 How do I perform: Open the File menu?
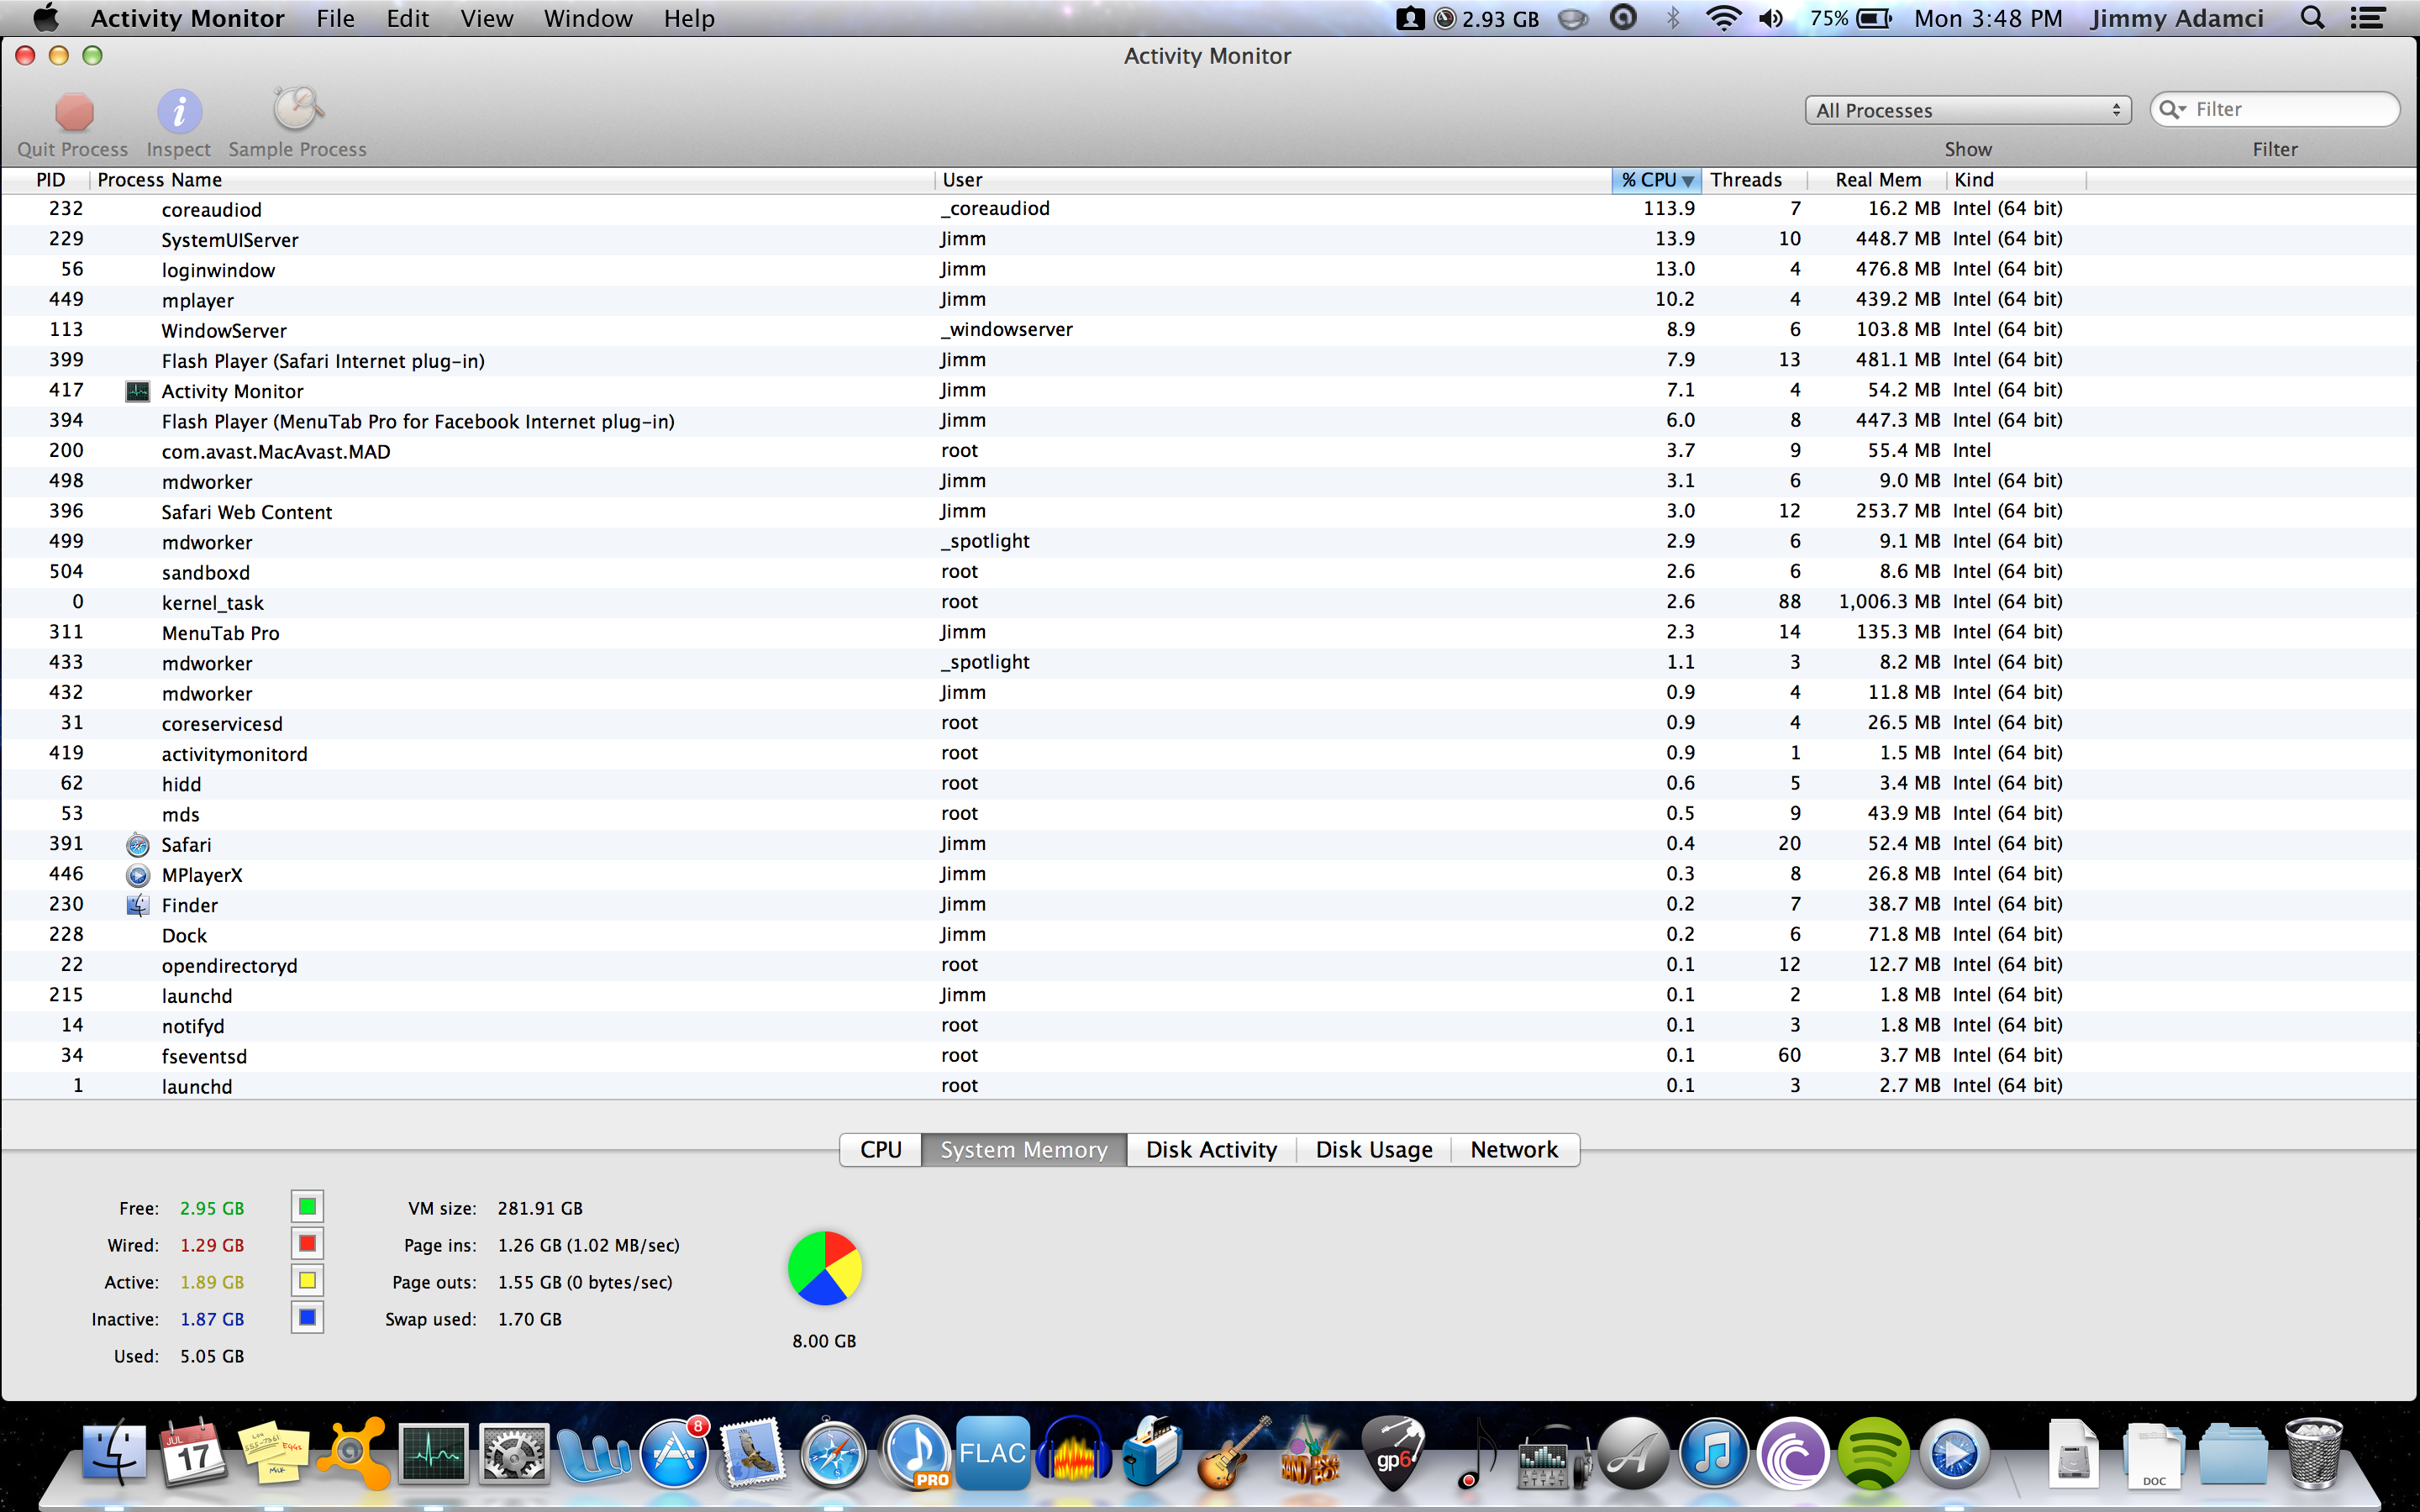[x=335, y=18]
